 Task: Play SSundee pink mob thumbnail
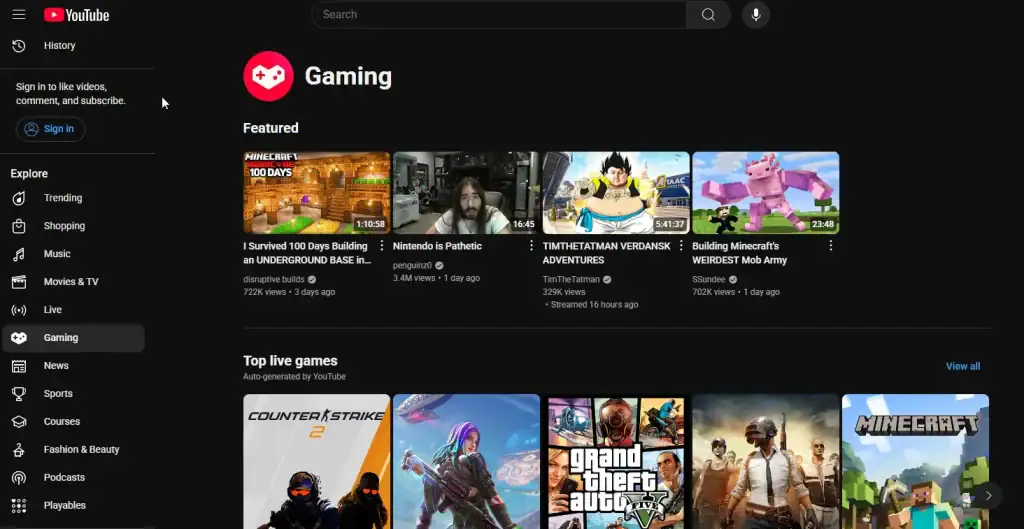tap(765, 193)
